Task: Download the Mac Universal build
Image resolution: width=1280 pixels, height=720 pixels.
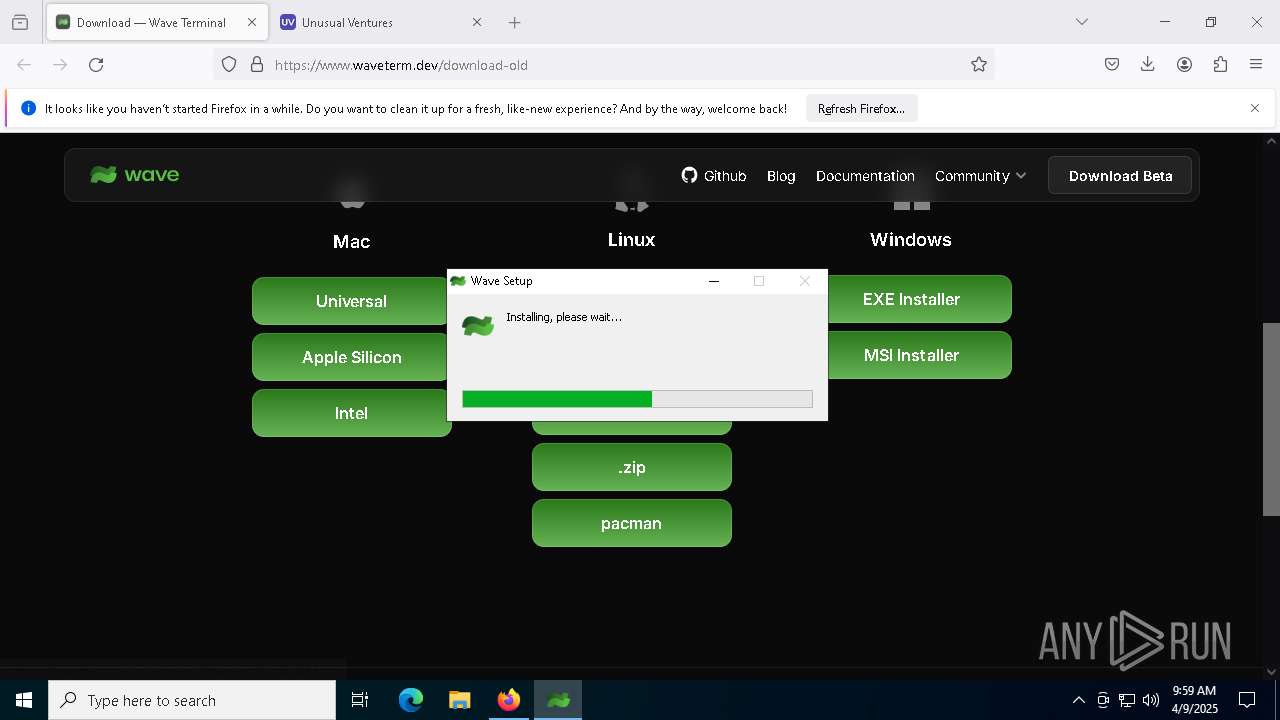Action: point(351,301)
